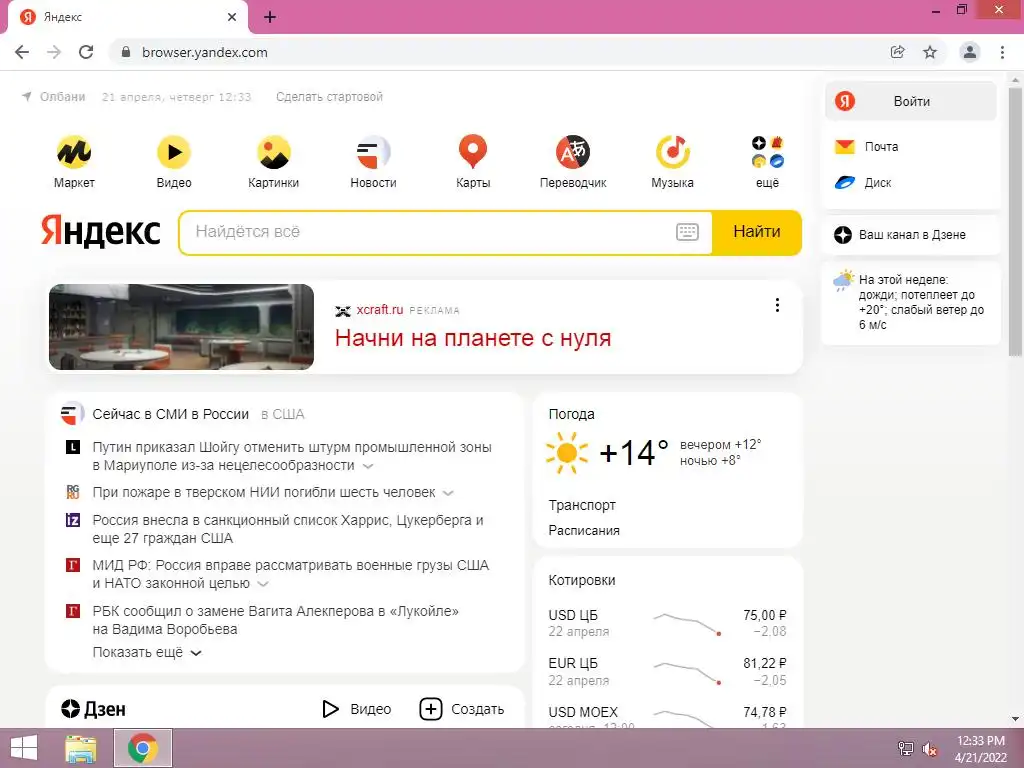Click inside the Найдётся всё search field
Screen dimensions: 1024x768
[431, 232]
